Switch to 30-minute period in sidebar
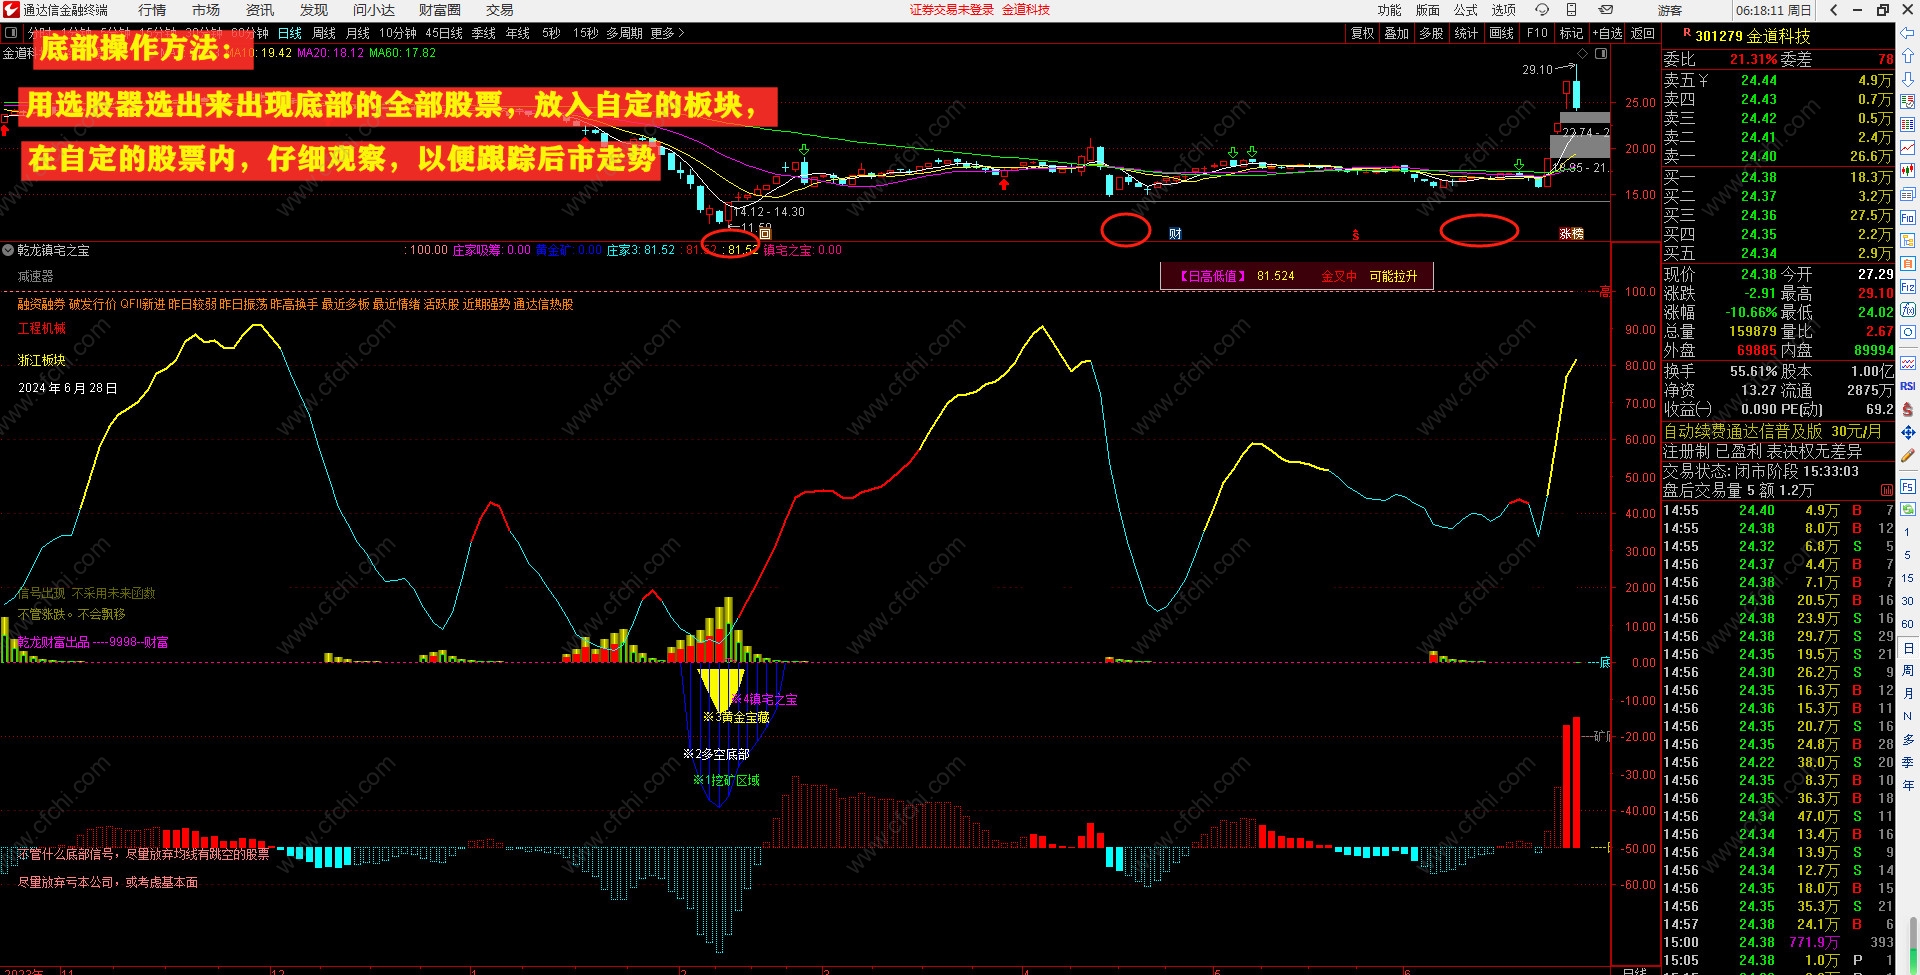 coord(1908,601)
